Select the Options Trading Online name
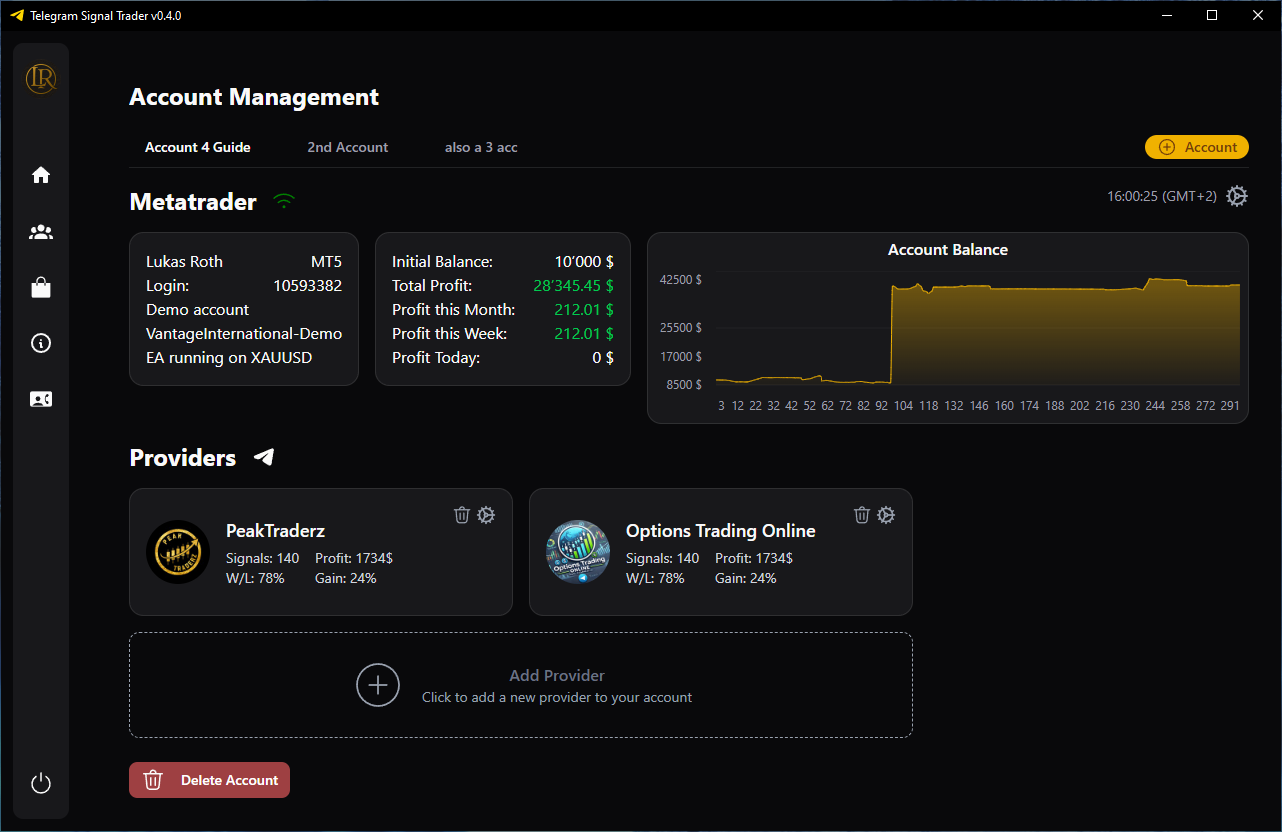The image size is (1282, 832). click(x=721, y=531)
